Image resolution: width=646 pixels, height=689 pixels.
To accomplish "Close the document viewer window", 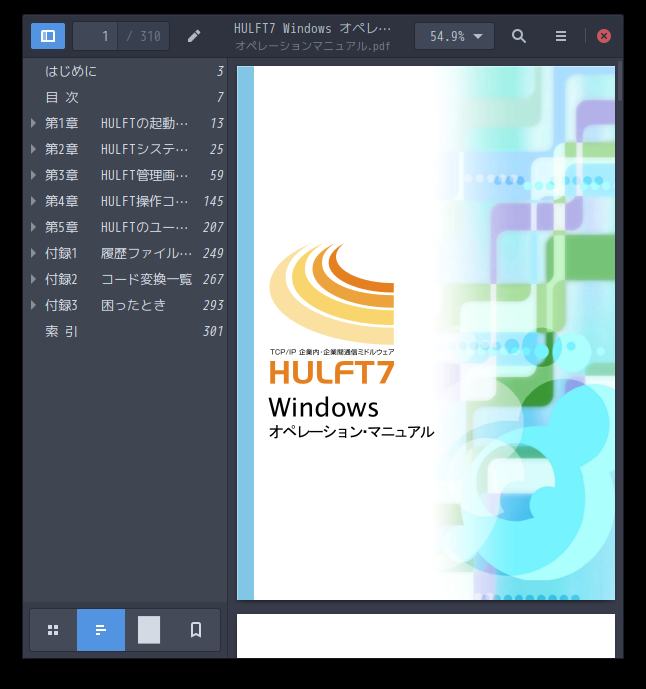I will click(604, 36).
